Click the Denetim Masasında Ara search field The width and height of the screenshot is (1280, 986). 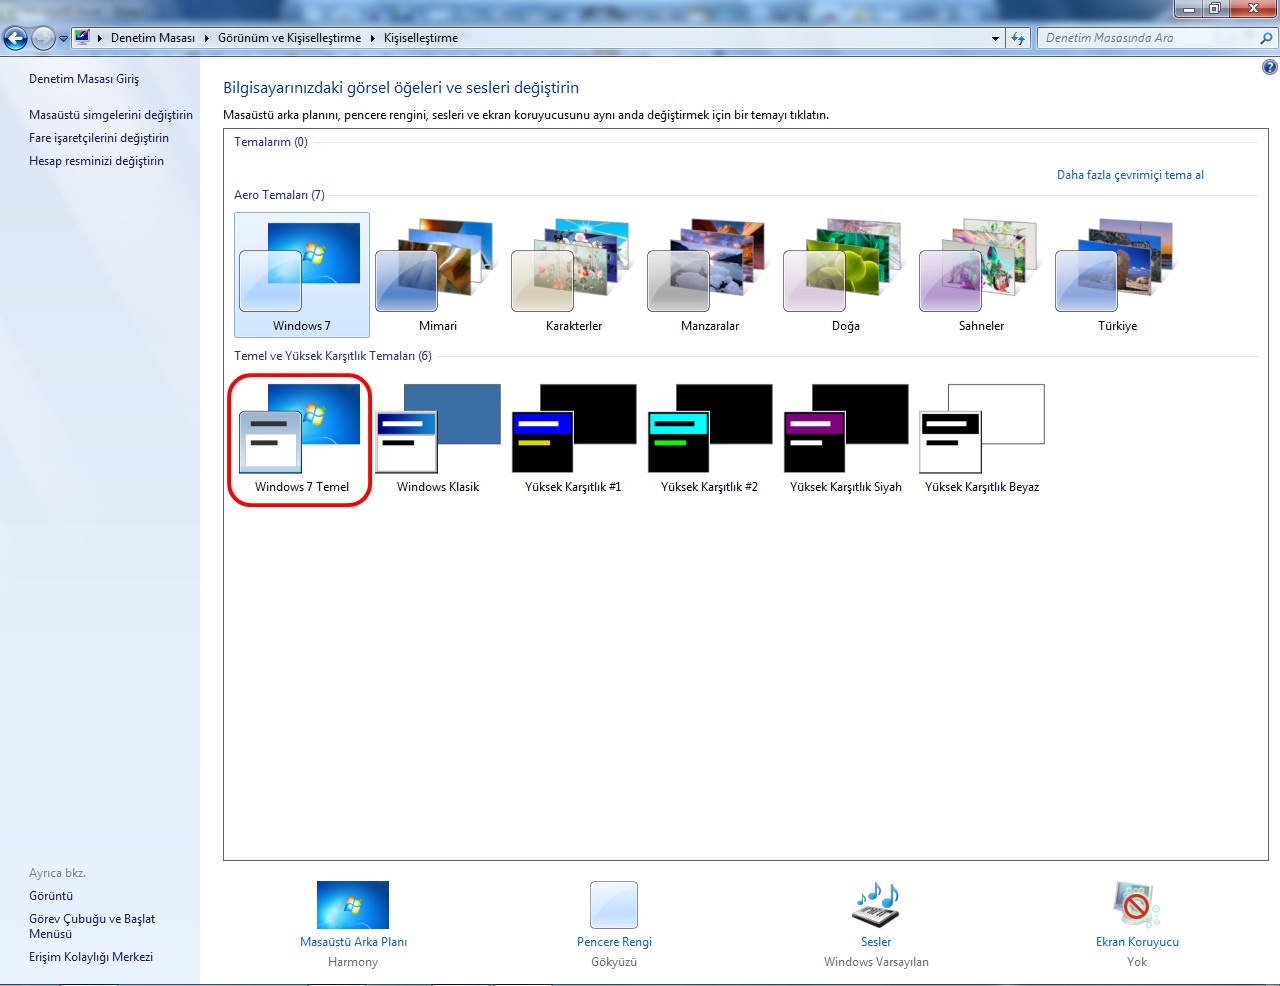click(x=1148, y=38)
